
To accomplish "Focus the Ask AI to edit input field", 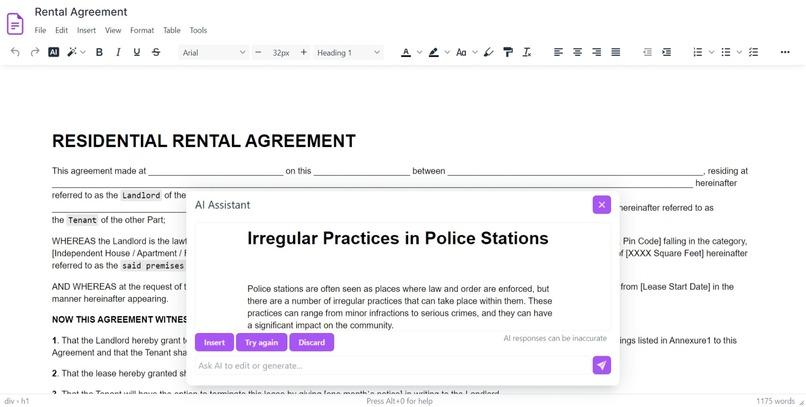I will (x=393, y=365).
